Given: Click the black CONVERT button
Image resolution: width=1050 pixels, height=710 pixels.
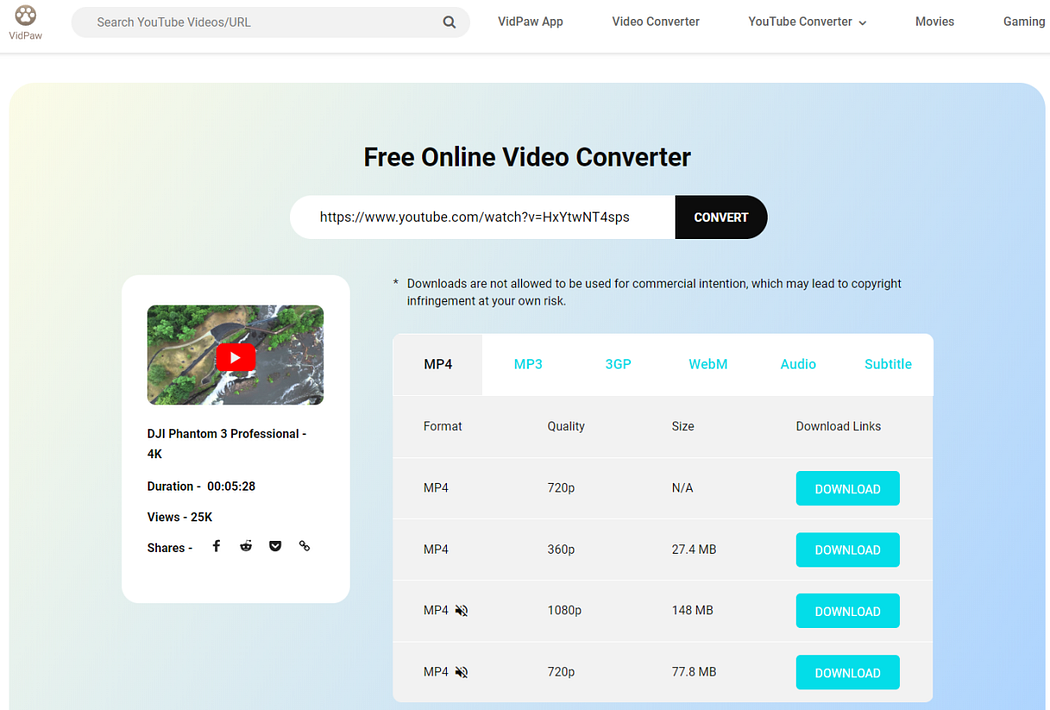Looking at the screenshot, I should click(721, 217).
